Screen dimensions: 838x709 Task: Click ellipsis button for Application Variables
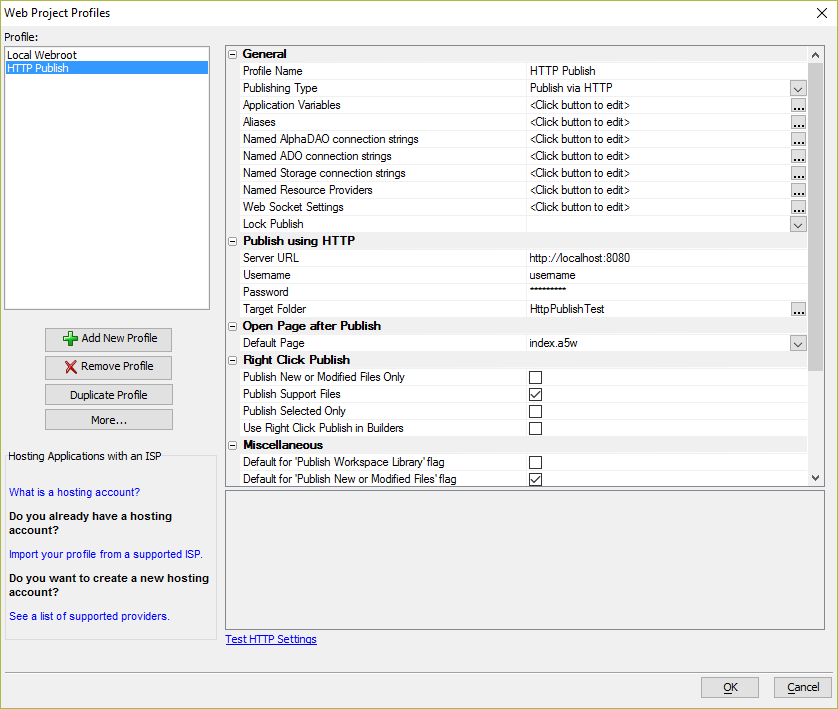pos(798,106)
